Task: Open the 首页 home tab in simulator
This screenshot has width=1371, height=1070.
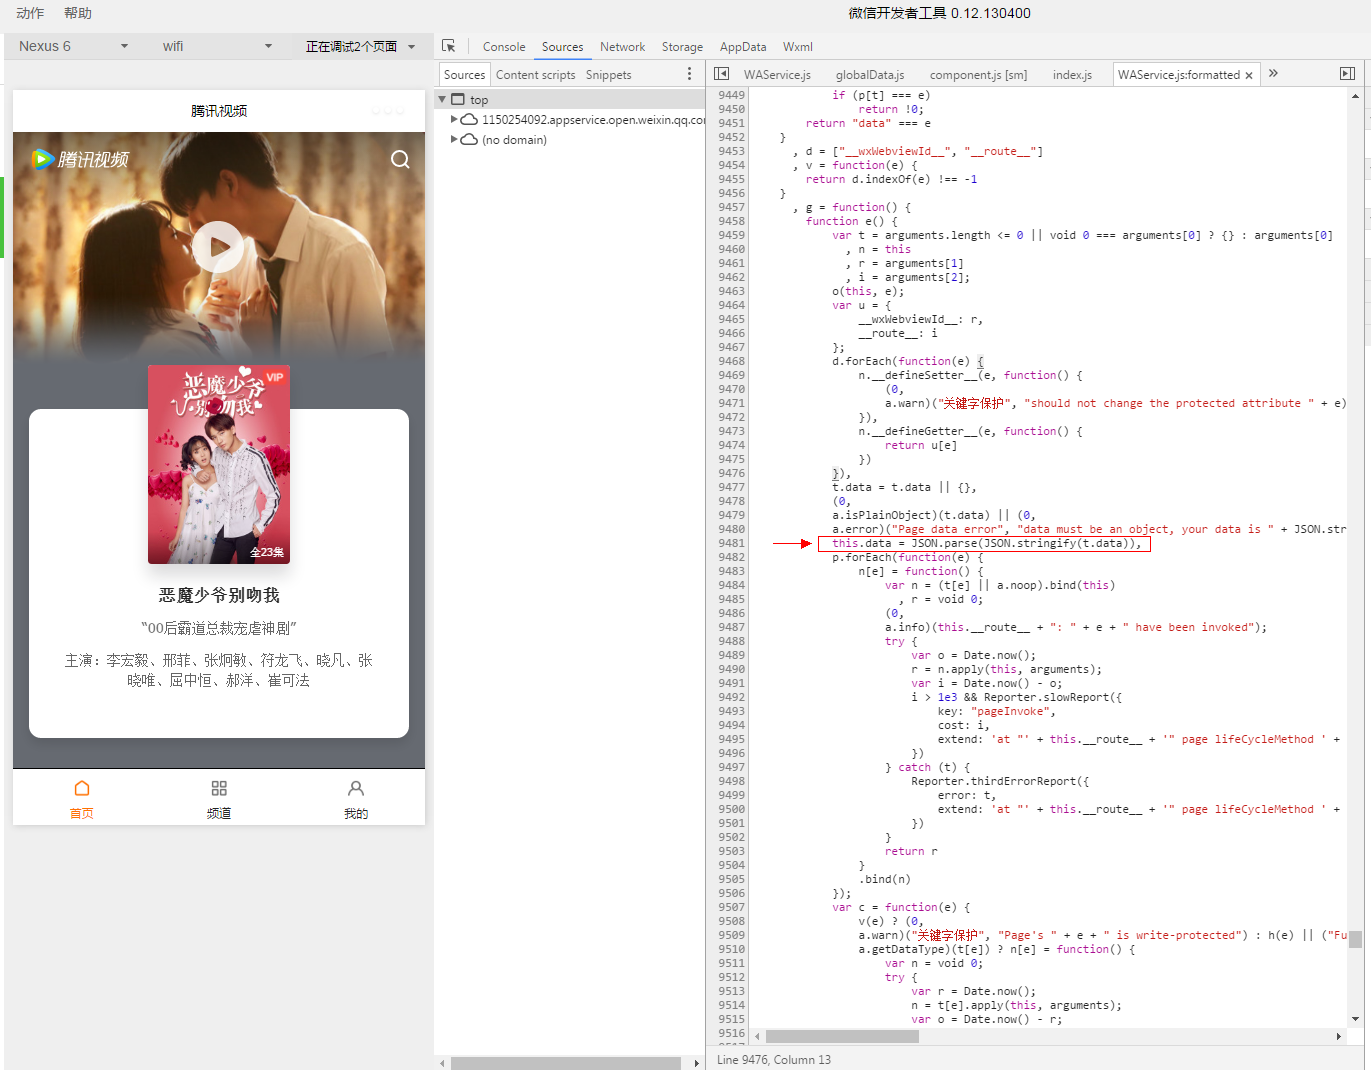Action: [82, 799]
